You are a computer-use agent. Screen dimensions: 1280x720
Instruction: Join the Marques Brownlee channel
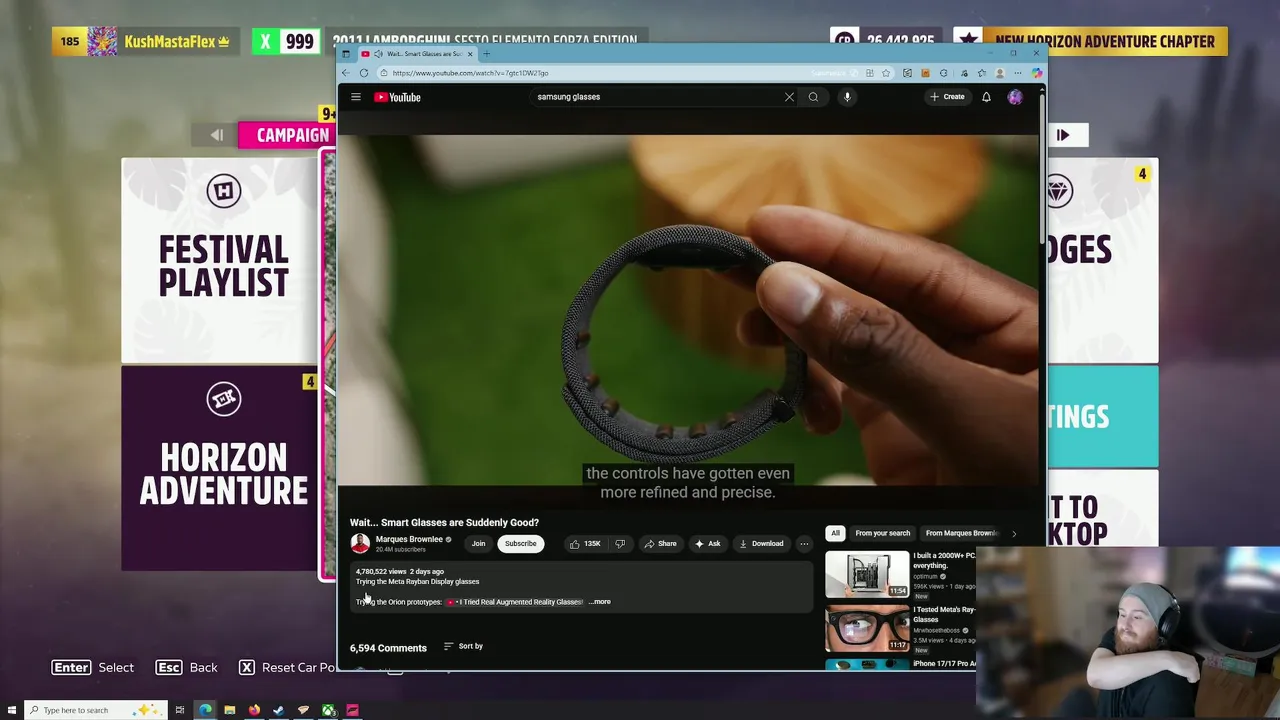pyautogui.click(x=478, y=544)
